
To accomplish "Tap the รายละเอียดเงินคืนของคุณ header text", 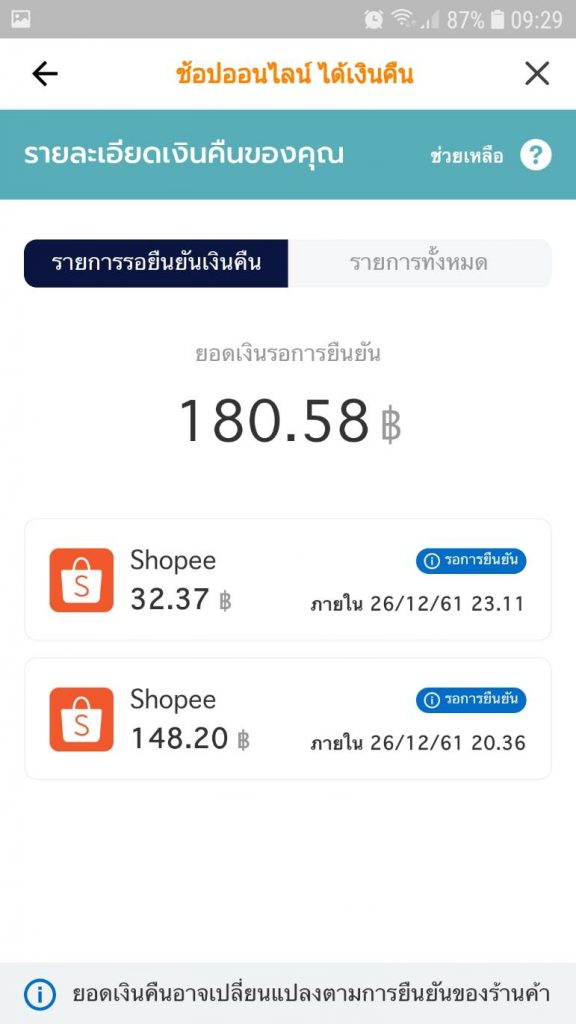I will (x=184, y=155).
